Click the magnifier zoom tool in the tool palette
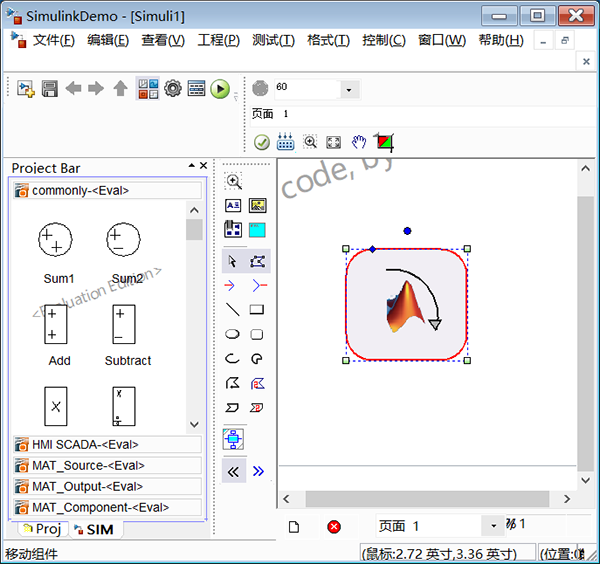Screen dimensions: 600x564 coord(233,181)
